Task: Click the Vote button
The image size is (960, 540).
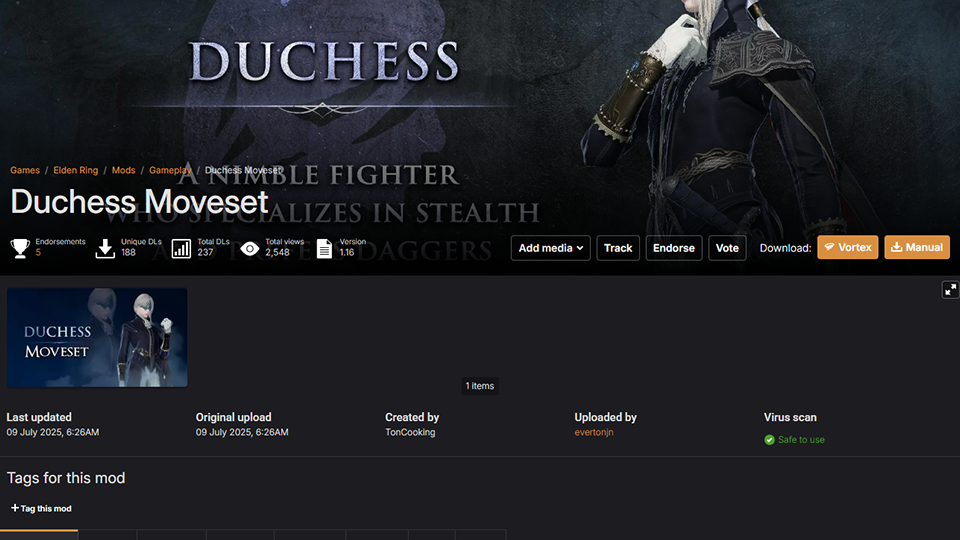Action: tap(727, 248)
